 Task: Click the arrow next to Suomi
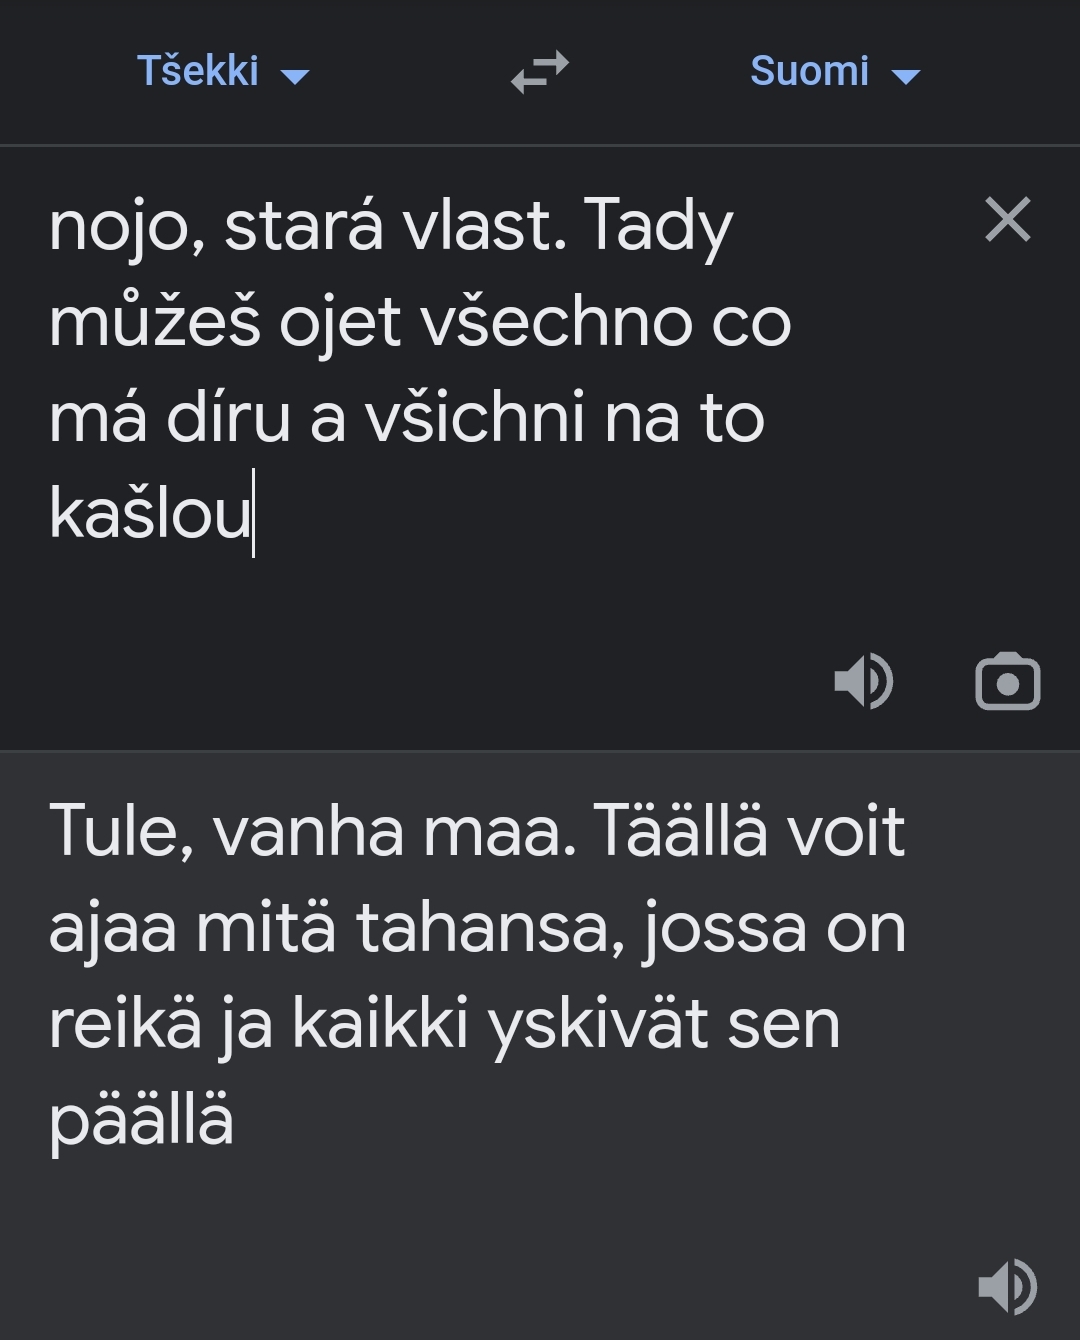(x=905, y=76)
